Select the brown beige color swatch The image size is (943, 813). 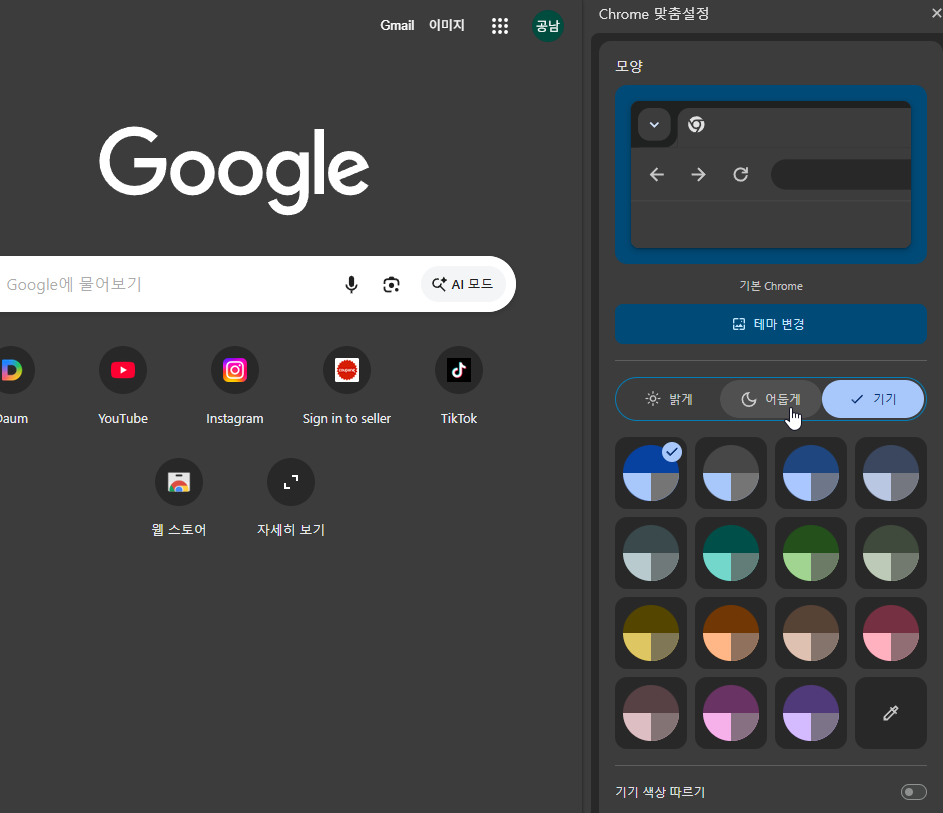point(811,633)
